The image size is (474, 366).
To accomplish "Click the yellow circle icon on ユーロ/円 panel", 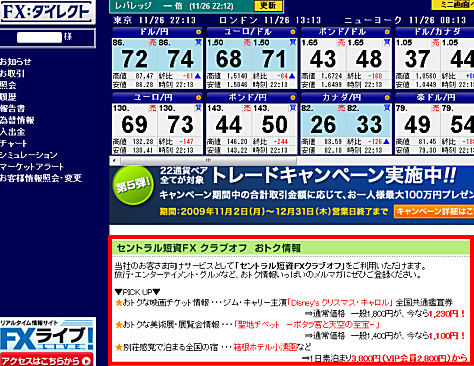I will [198, 97].
